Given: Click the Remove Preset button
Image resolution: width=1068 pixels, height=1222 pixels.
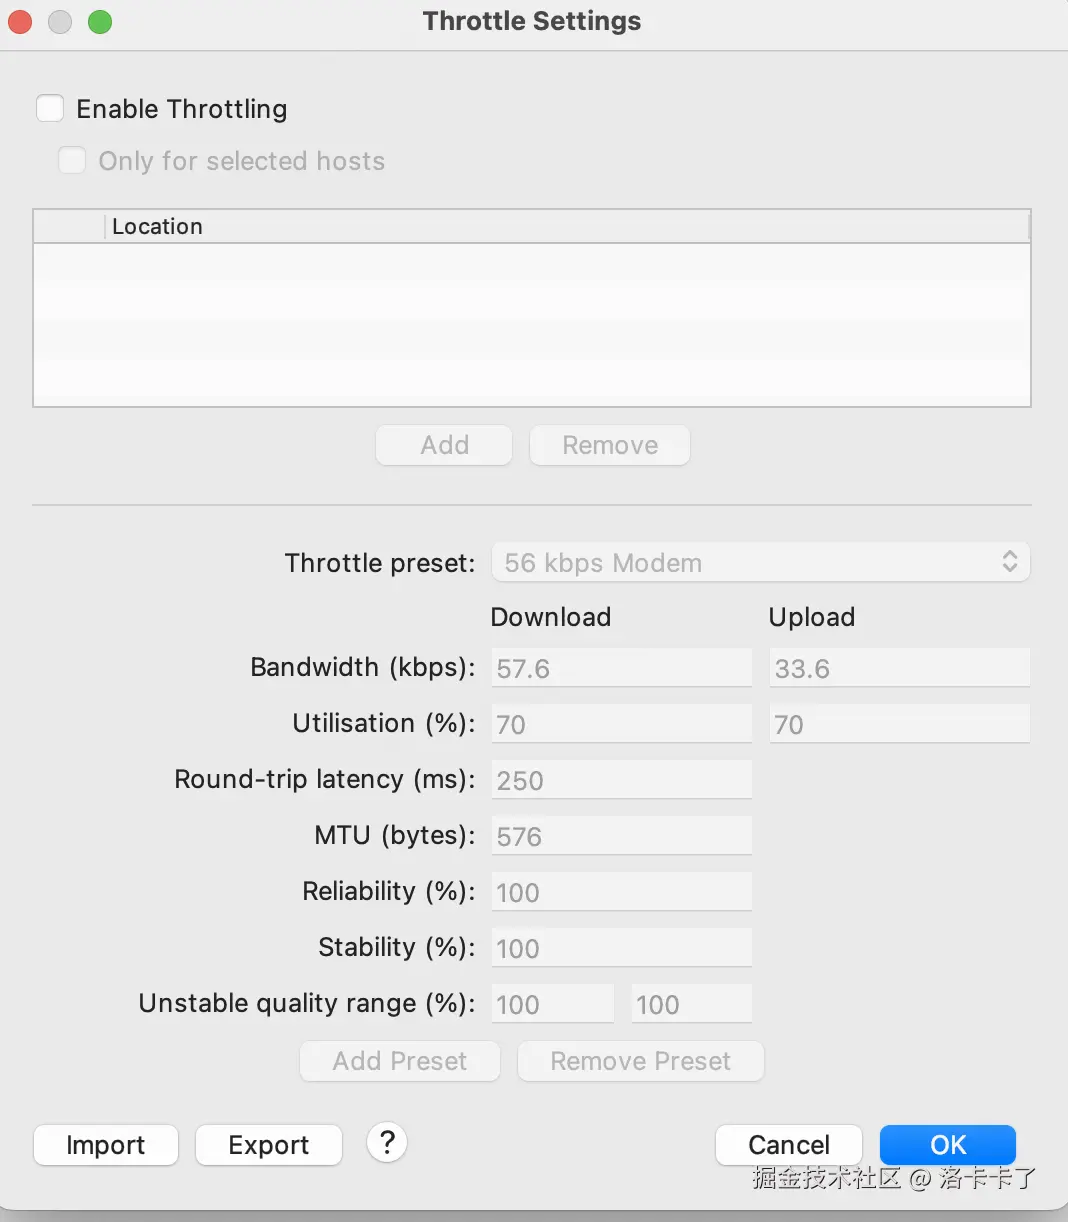Looking at the screenshot, I should [x=641, y=1061].
